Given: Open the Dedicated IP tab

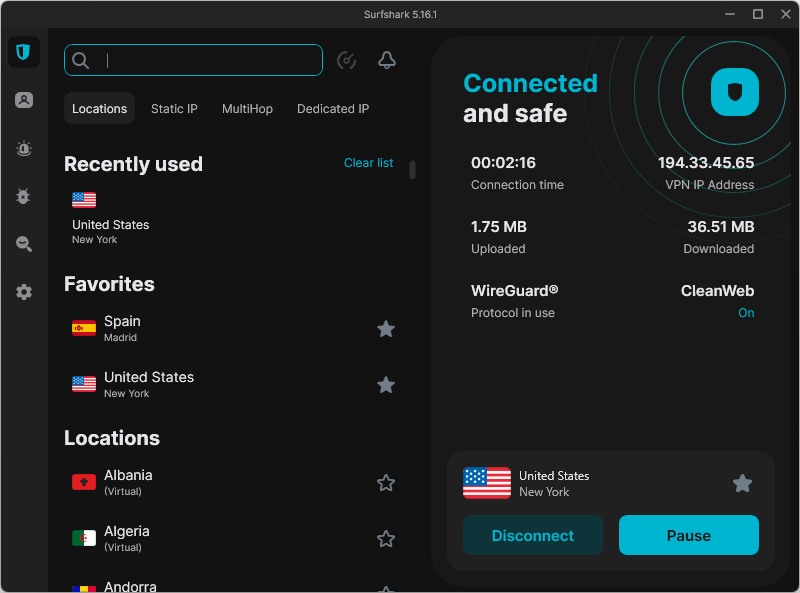Looking at the screenshot, I should tap(333, 109).
